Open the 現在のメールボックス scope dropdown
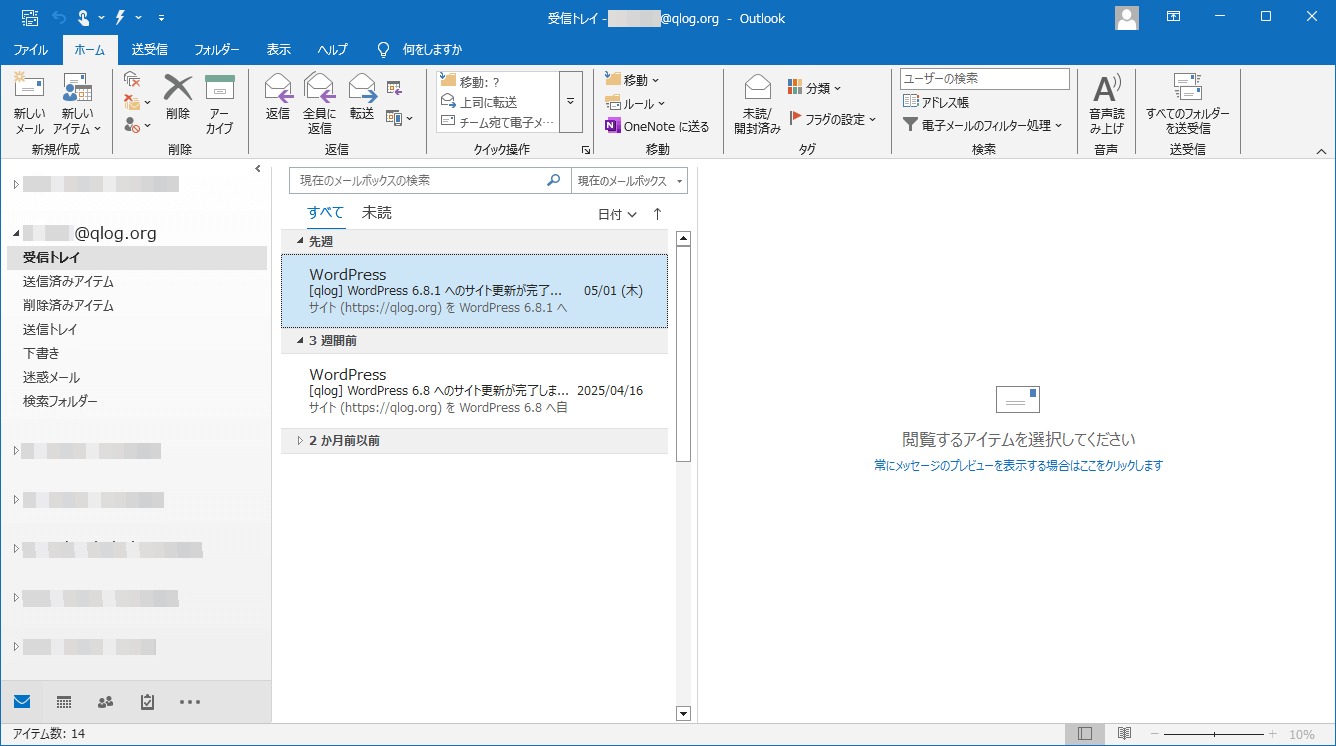The width and height of the screenshot is (1336, 746). (630, 181)
